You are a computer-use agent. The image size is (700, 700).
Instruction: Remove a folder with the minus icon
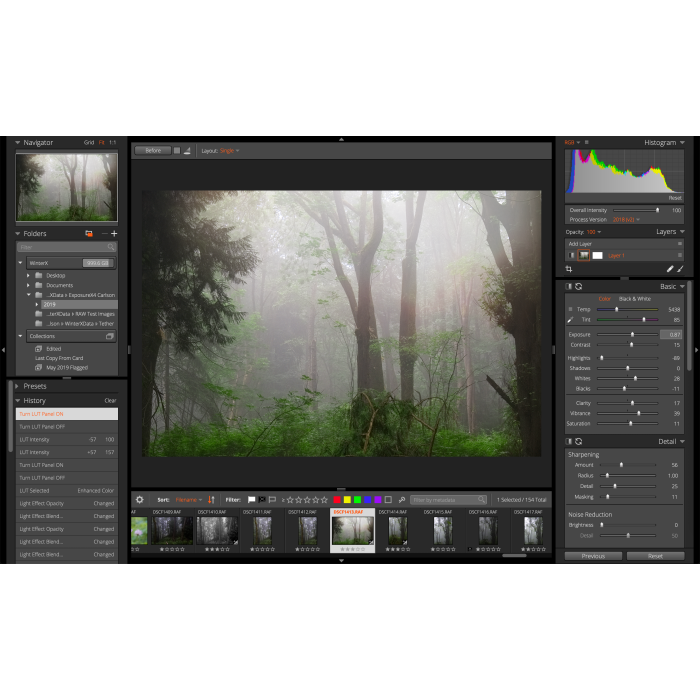(x=104, y=233)
